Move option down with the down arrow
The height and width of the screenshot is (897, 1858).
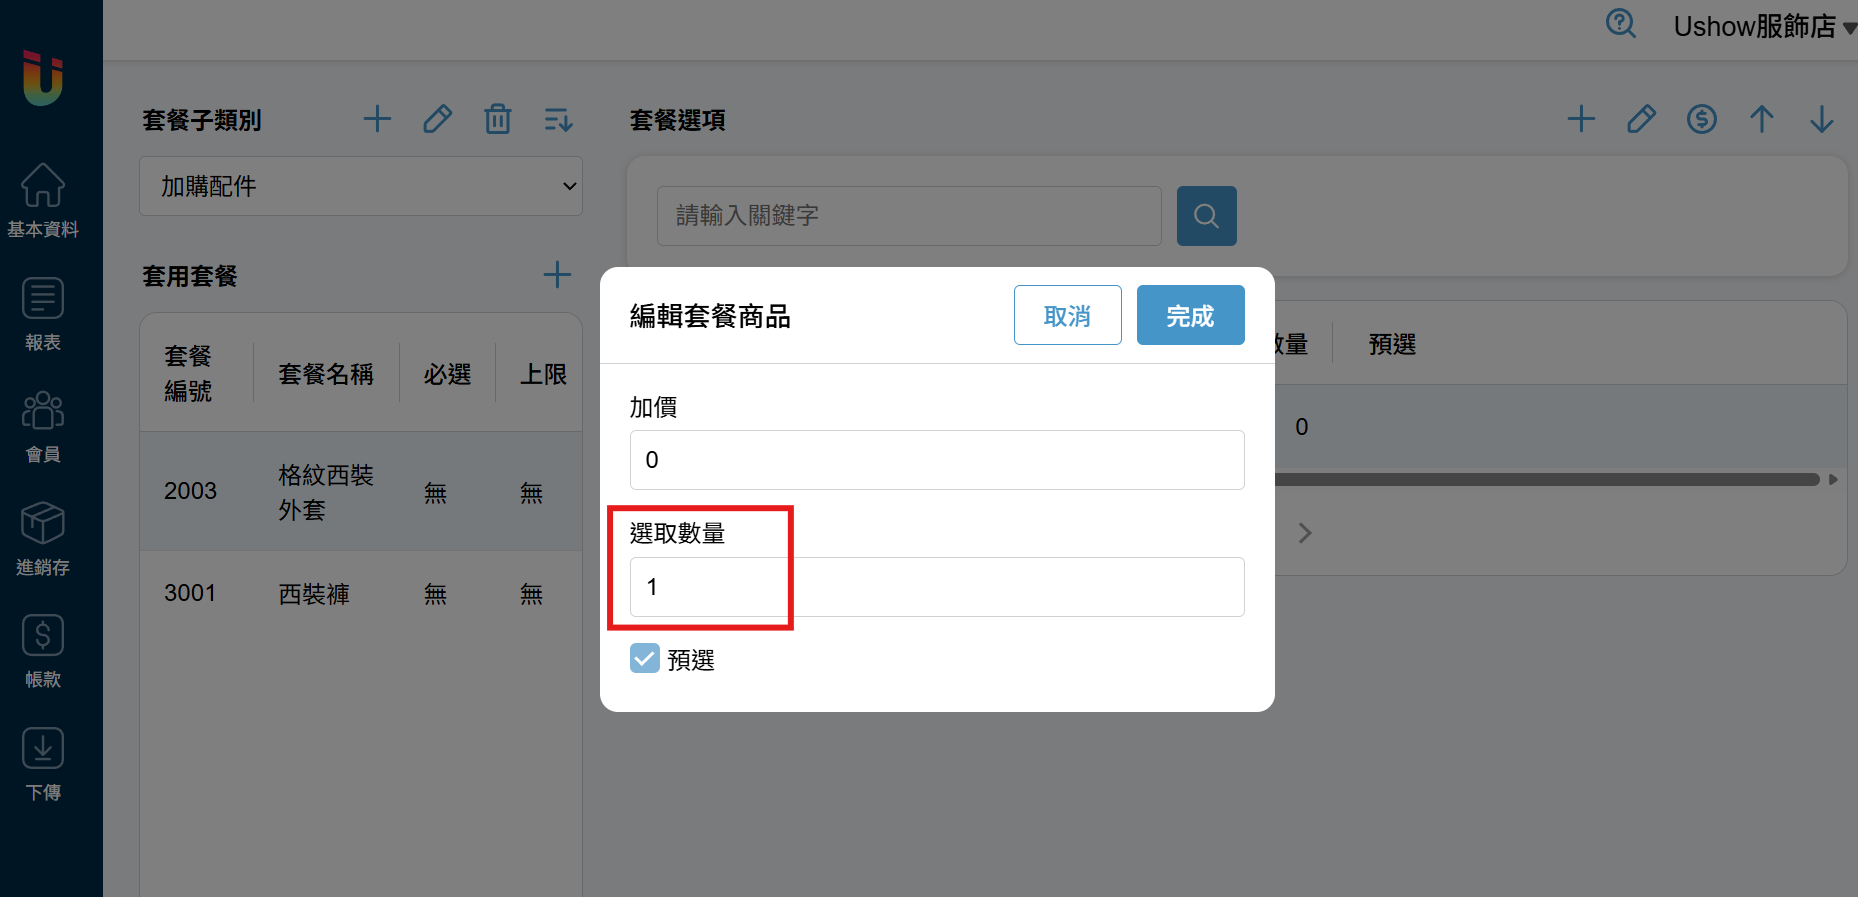pos(1822,120)
